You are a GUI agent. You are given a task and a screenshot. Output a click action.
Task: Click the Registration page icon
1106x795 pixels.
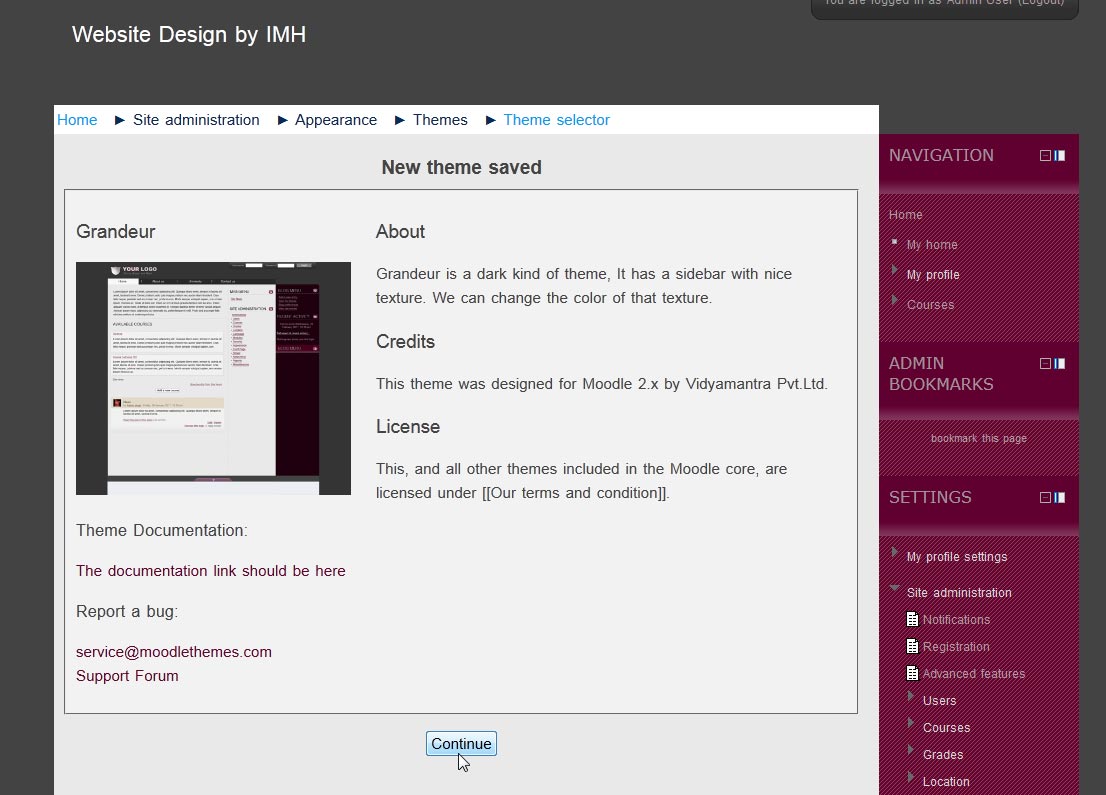click(x=912, y=647)
